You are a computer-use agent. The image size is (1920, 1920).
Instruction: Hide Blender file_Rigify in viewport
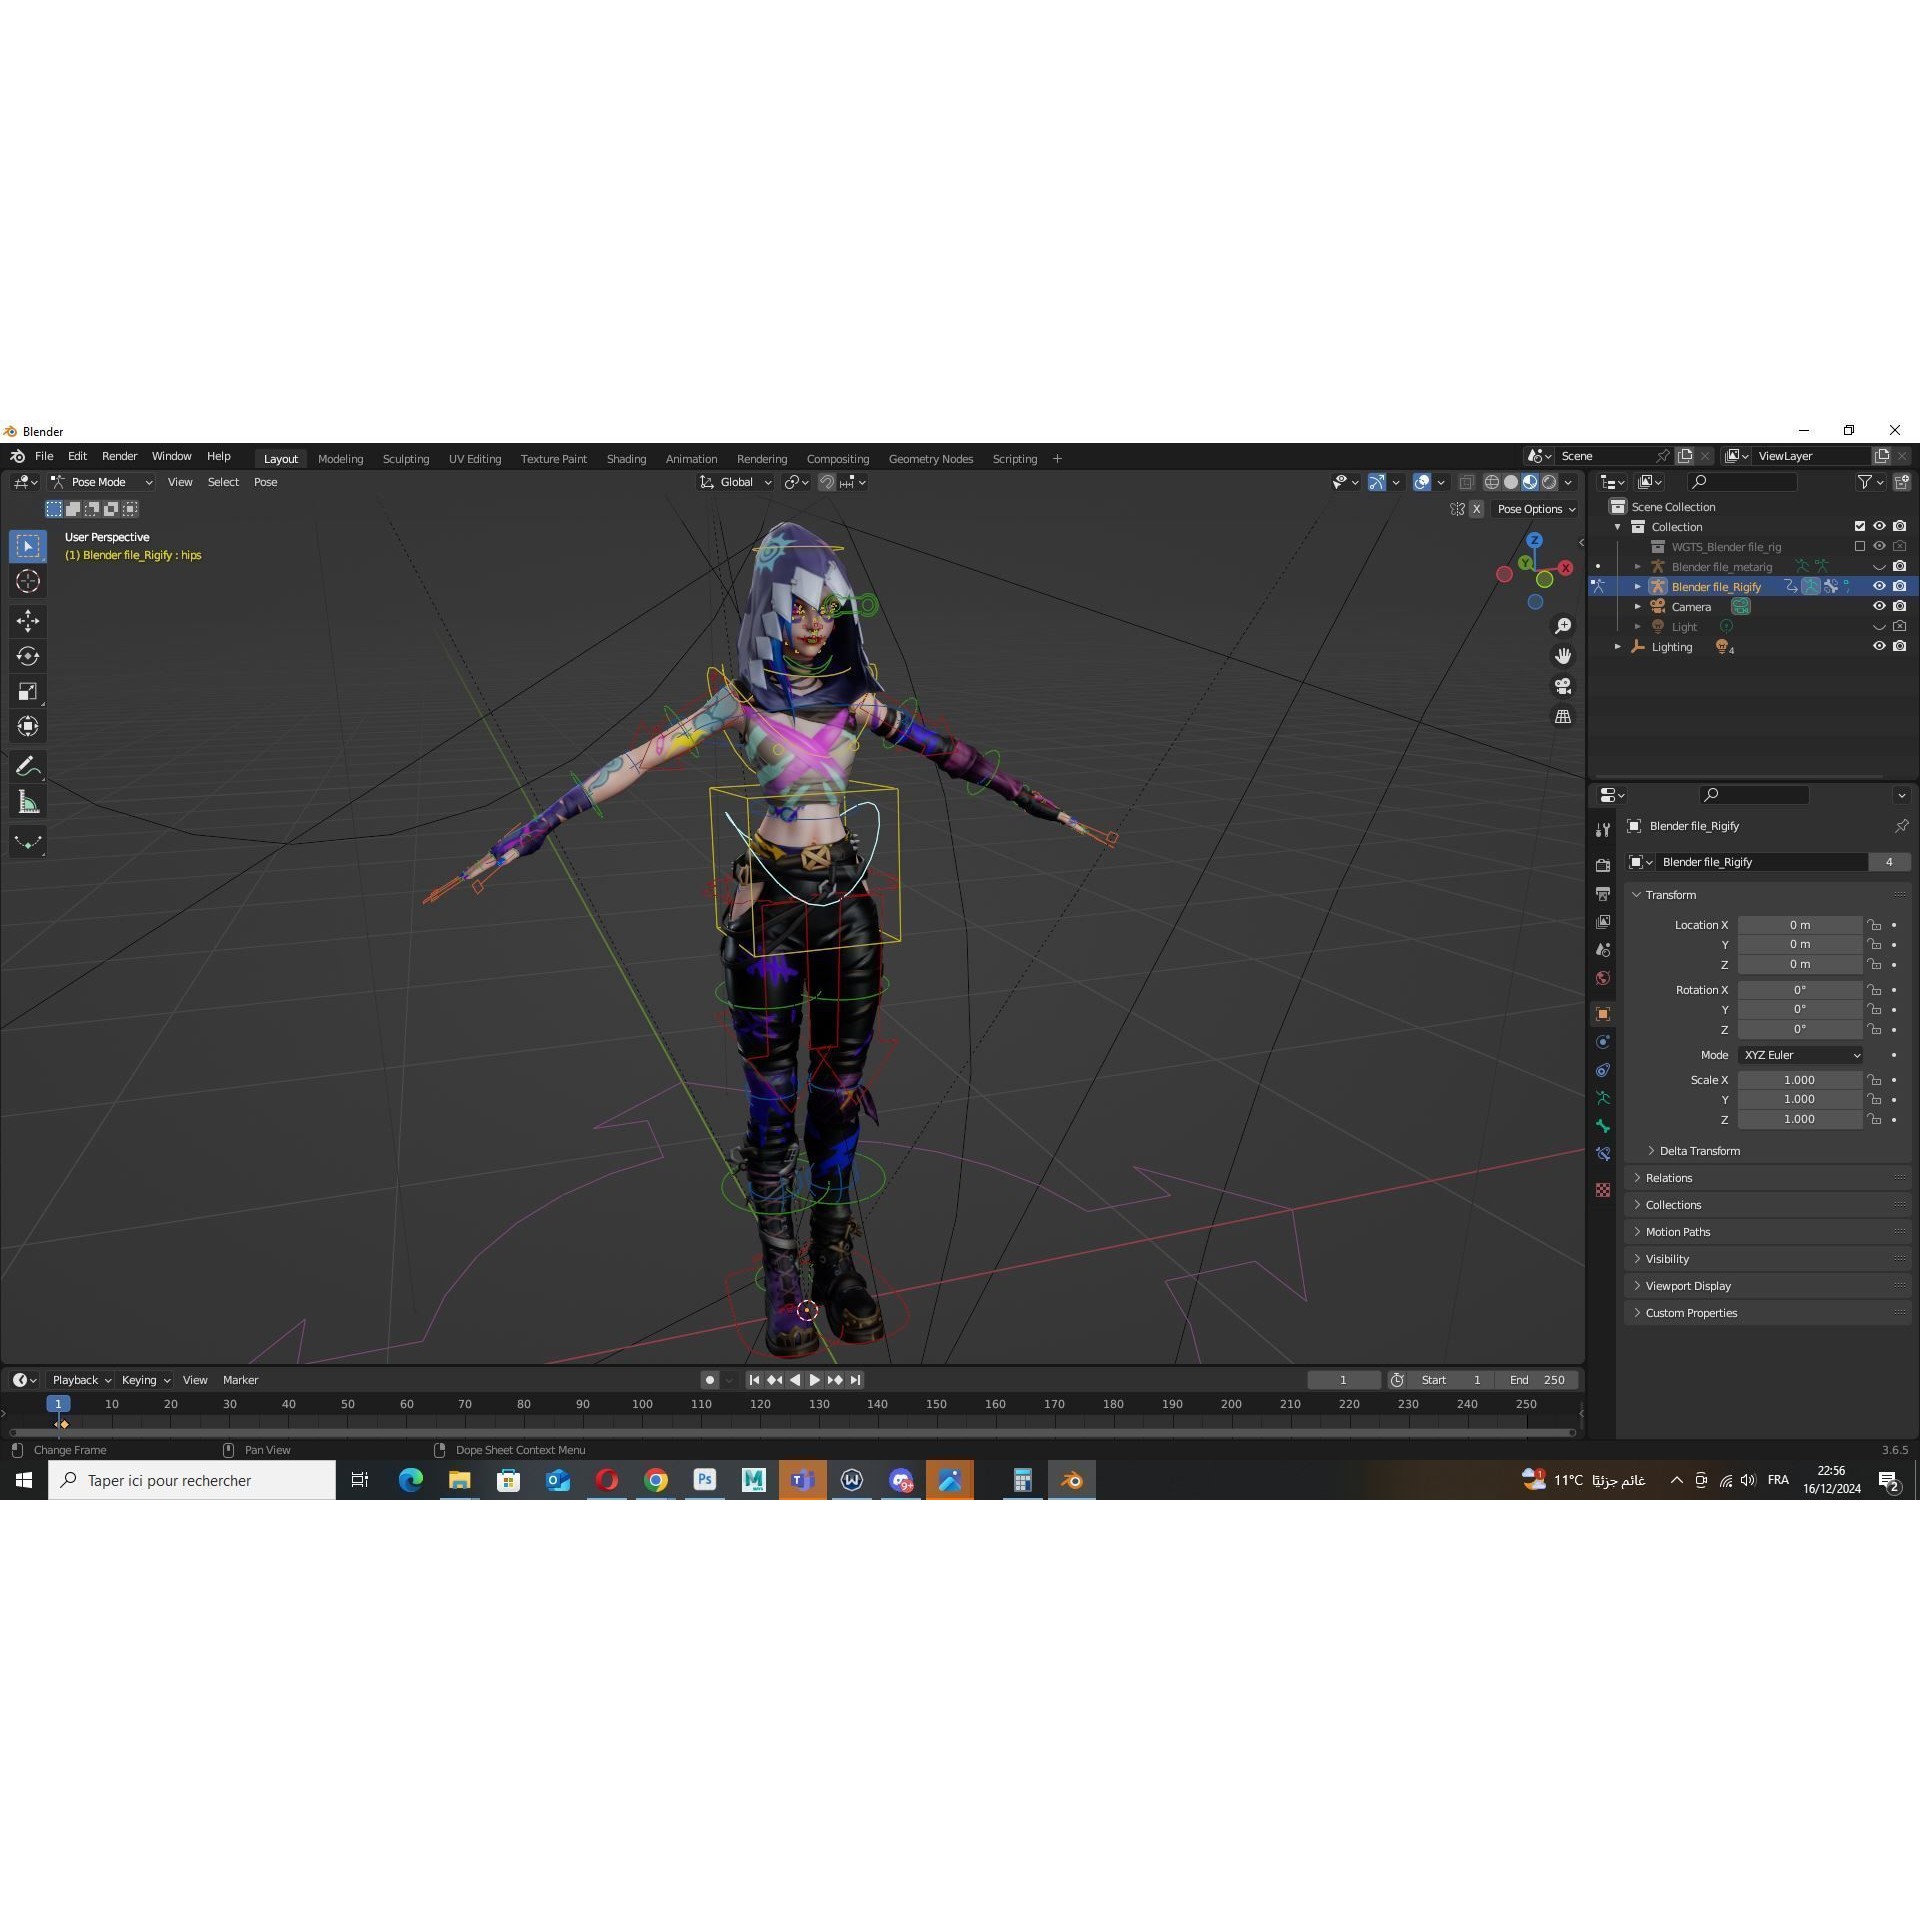coord(1879,586)
